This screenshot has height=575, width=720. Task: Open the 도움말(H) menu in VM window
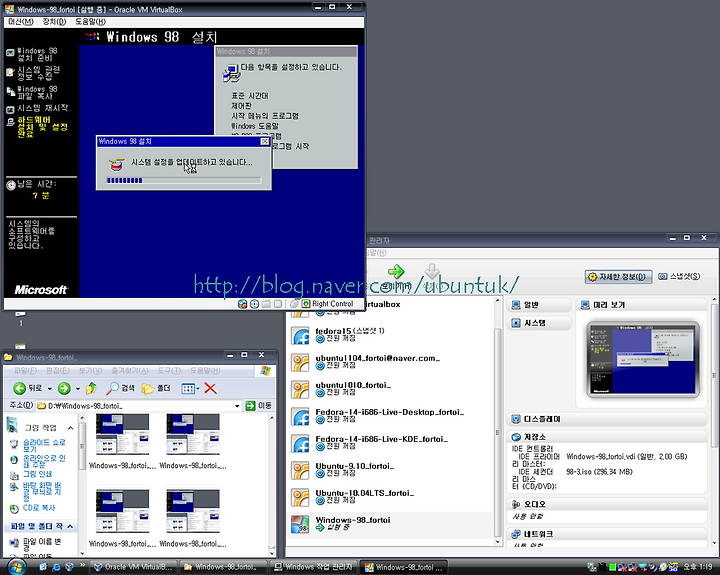tap(90, 22)
